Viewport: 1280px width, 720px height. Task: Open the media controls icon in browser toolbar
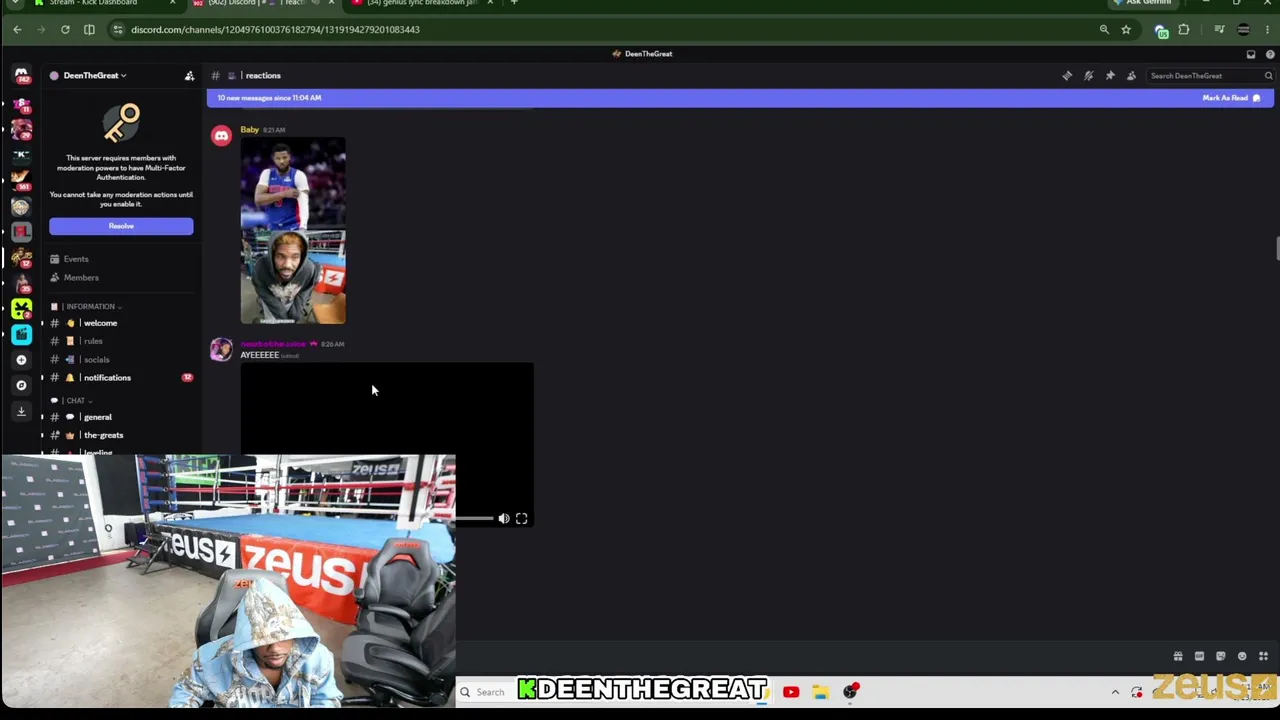(x=1219, y=30)
